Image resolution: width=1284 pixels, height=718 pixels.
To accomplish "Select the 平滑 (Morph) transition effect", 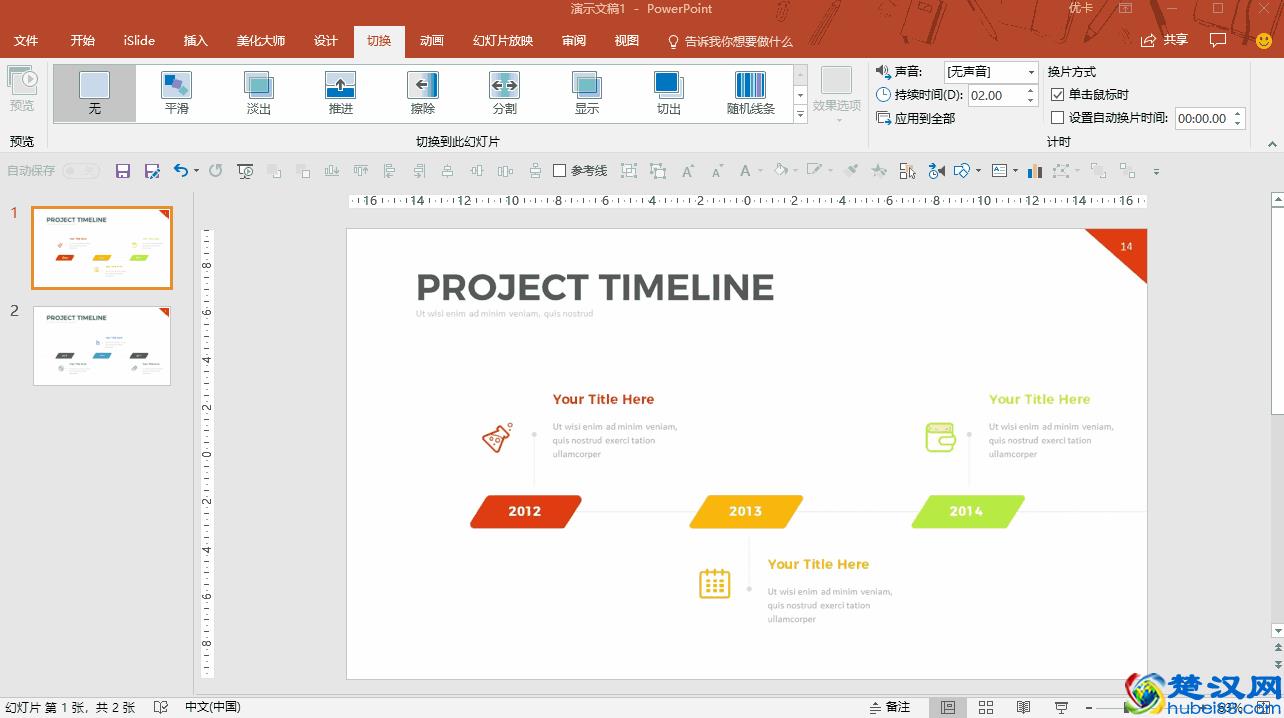I will click(177, 93).
